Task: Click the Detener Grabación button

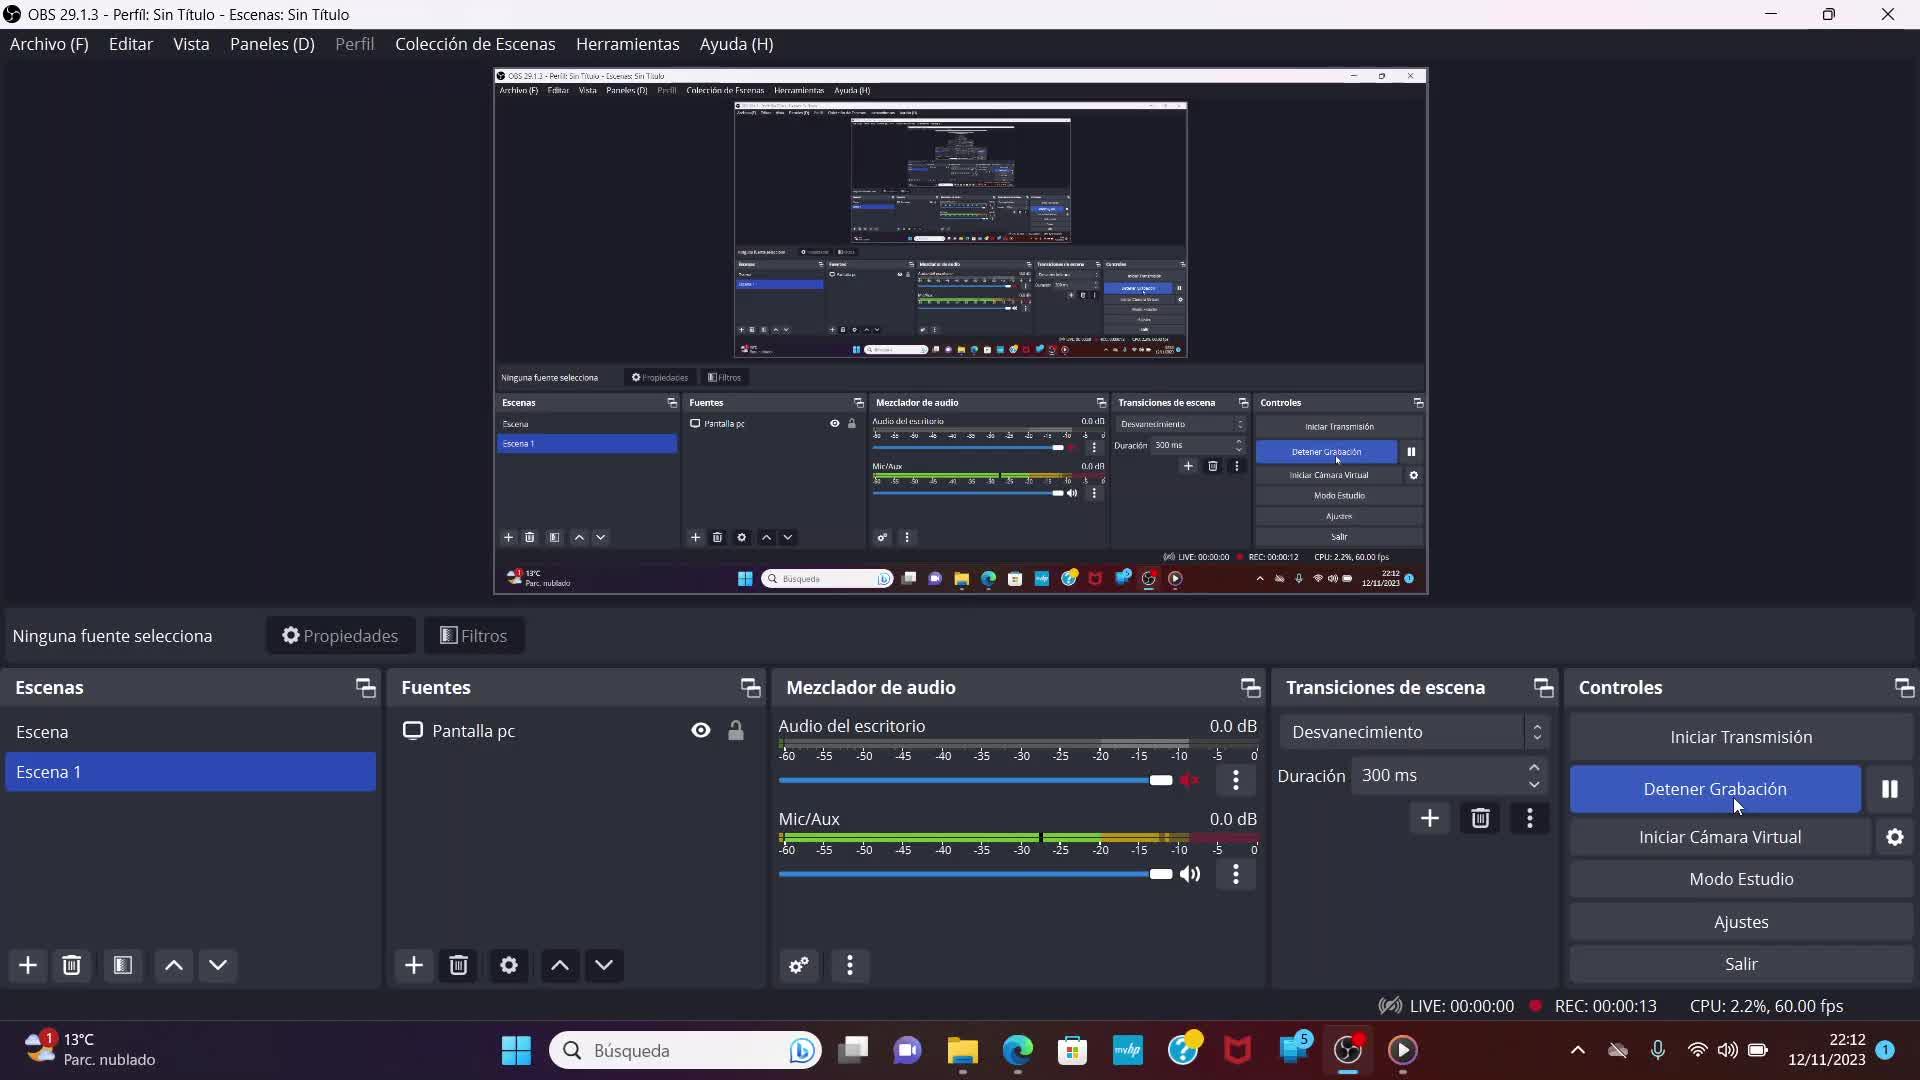Action: [x=1714, y=789]
